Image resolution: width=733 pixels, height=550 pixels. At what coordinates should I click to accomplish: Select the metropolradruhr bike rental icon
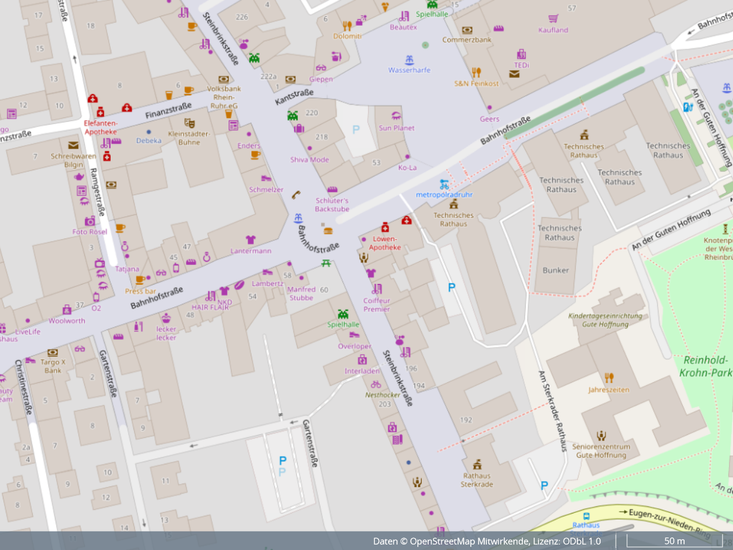click(x=444, y=183)
